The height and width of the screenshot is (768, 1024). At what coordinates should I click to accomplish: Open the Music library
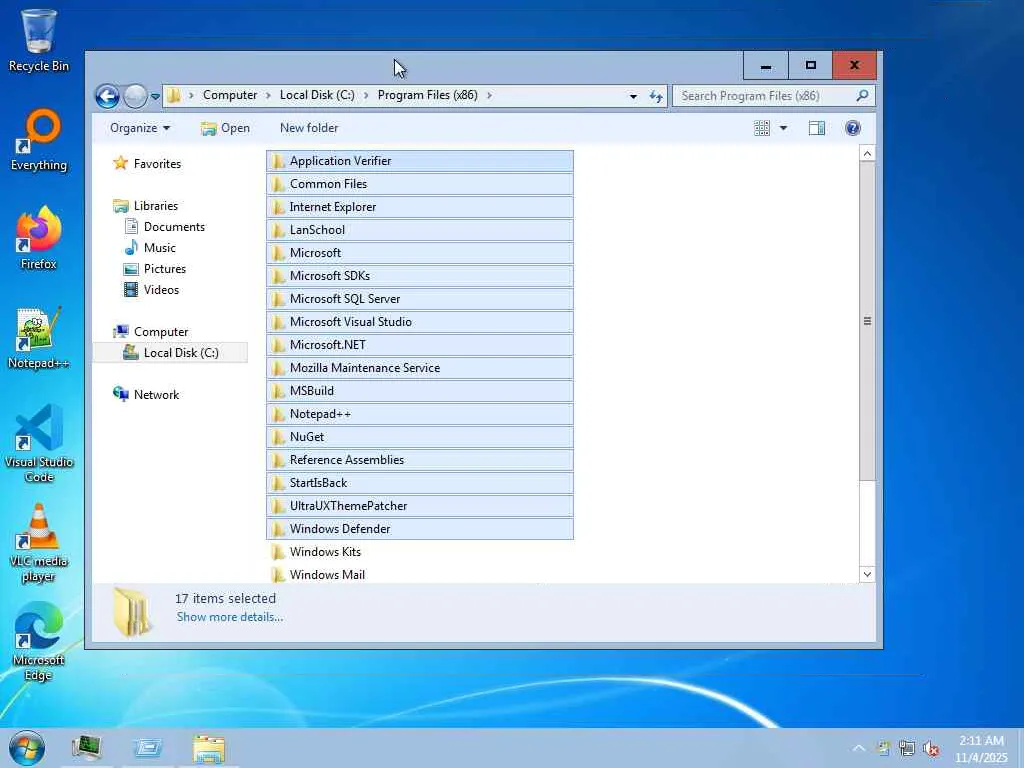150,248
